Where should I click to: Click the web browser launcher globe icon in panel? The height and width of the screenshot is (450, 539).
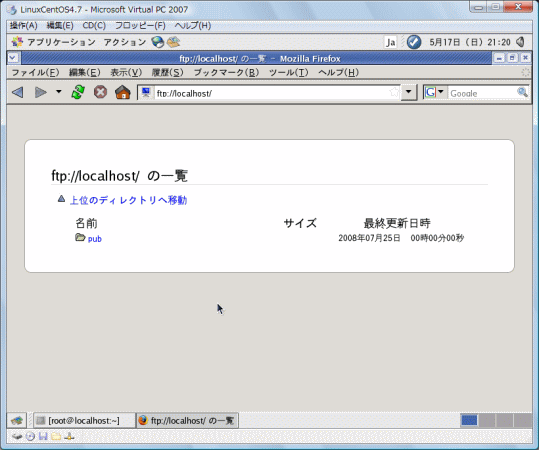point(158,42)
